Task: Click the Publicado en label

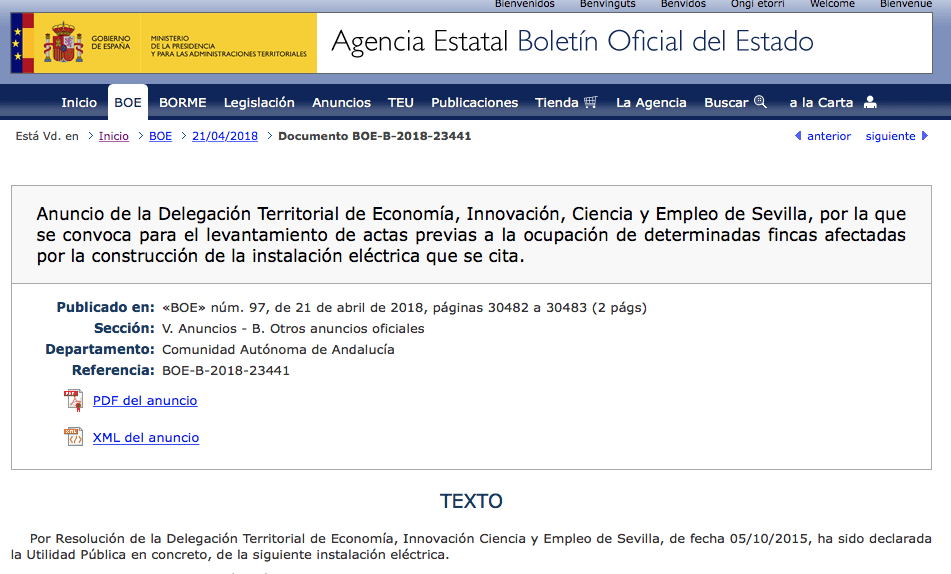Action: (x=106, y=308)
